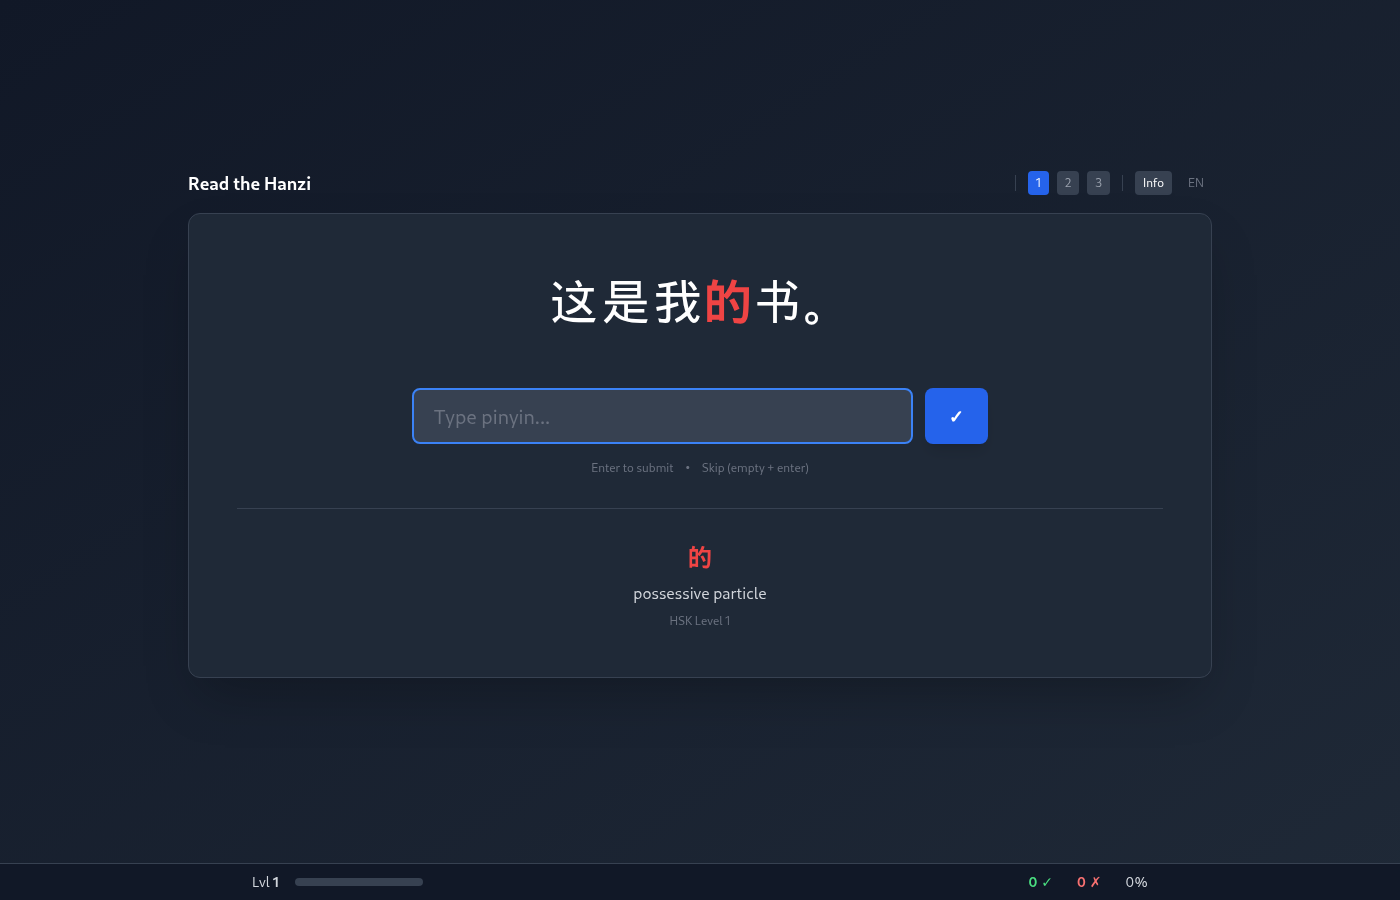Open the possessive particle explanation
Image resolution: width=1400 pixels, height=900 pixels.
(x=699, y=593)
